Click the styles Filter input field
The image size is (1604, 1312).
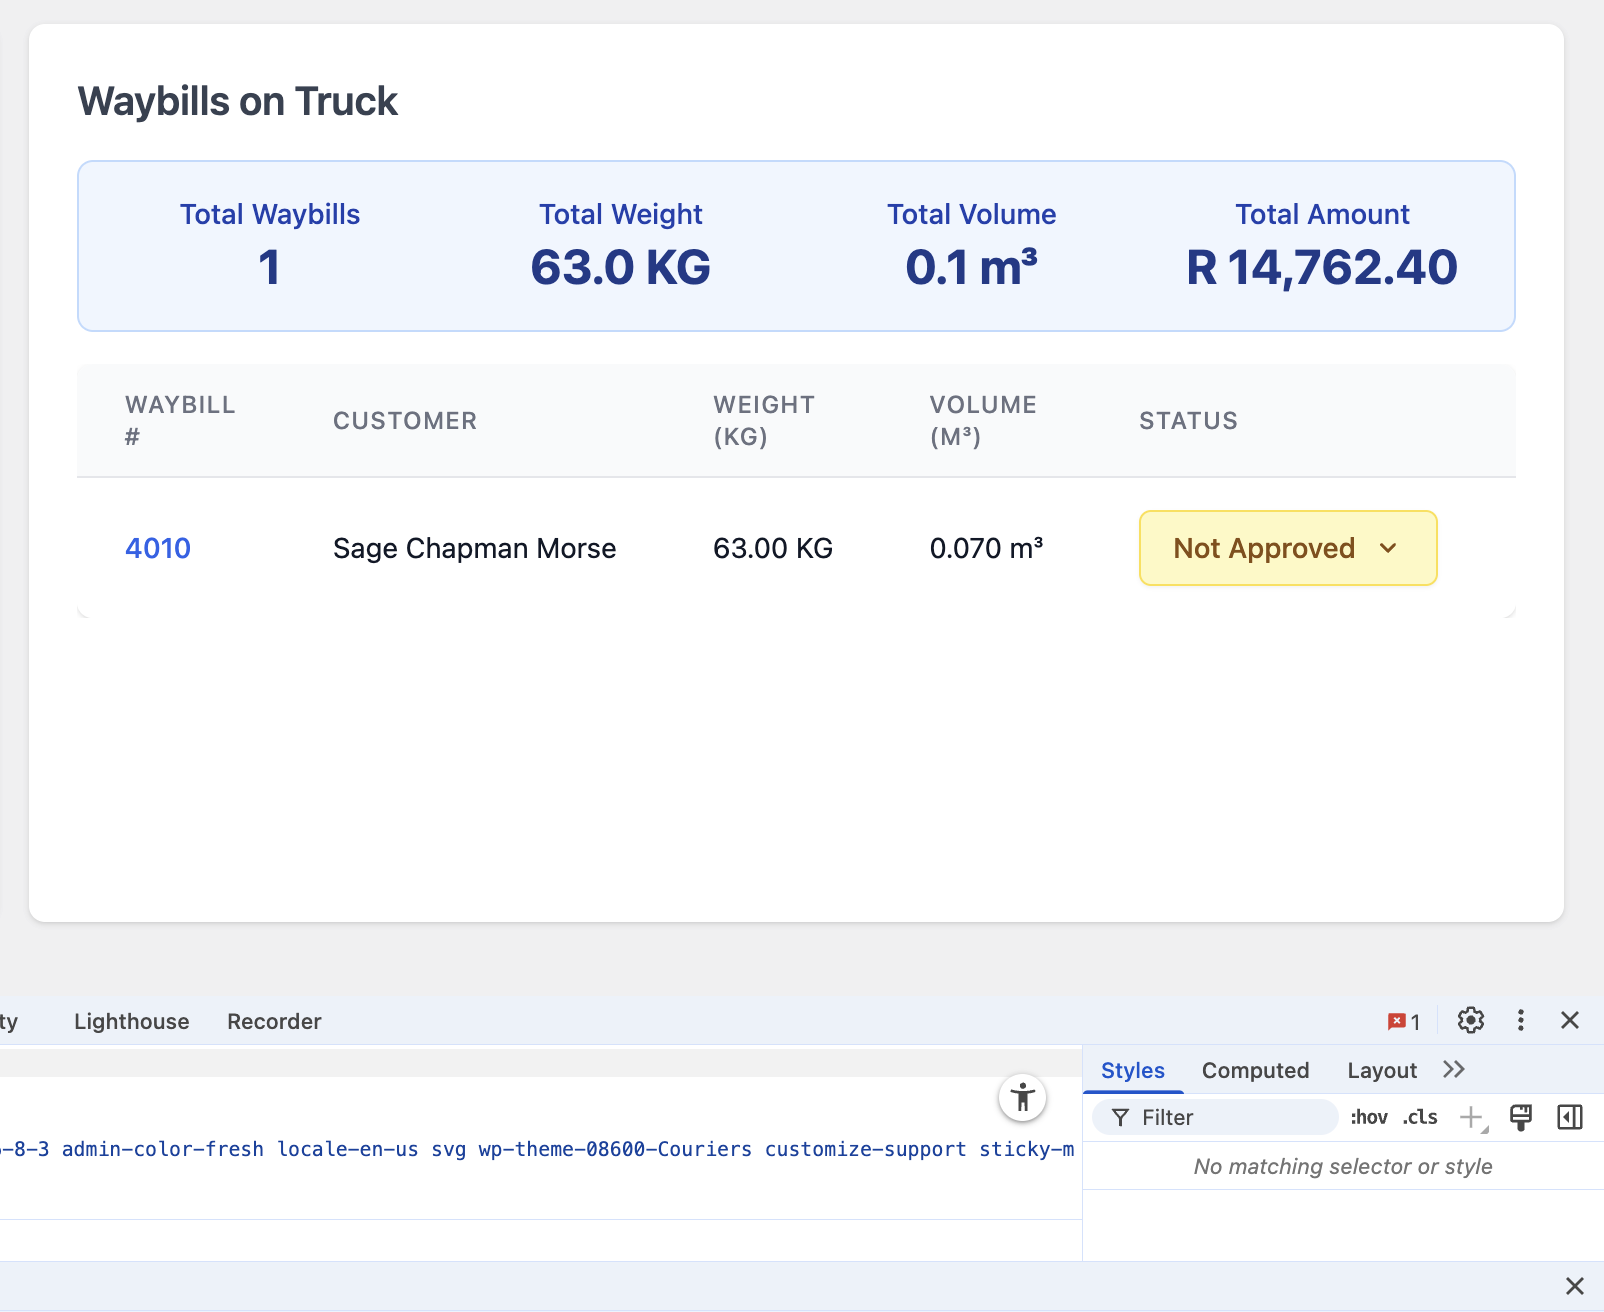[x=1216, y=1117]
